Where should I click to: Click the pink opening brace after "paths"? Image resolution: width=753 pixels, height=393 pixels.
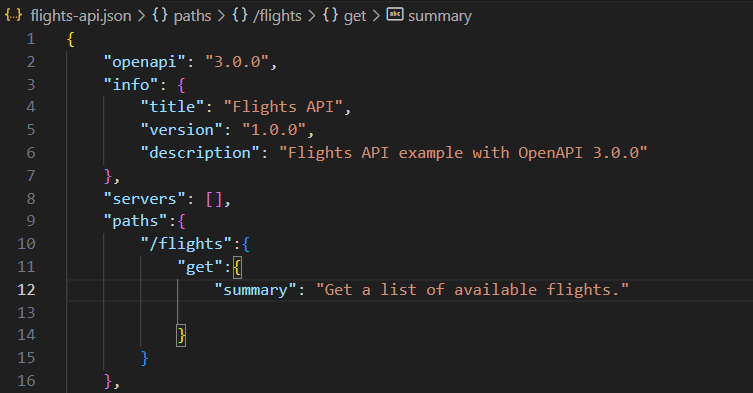(181, 222)
